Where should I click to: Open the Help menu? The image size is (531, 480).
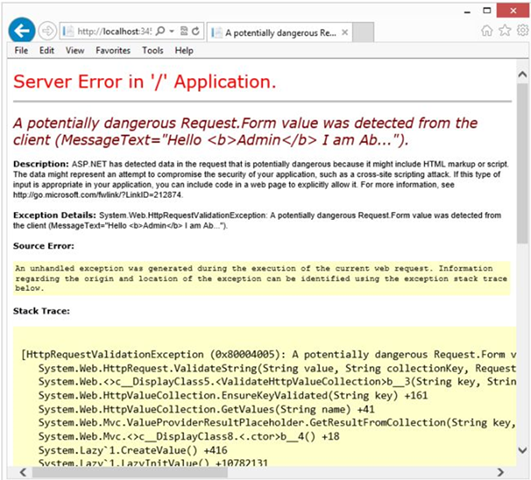coord(184,50)
